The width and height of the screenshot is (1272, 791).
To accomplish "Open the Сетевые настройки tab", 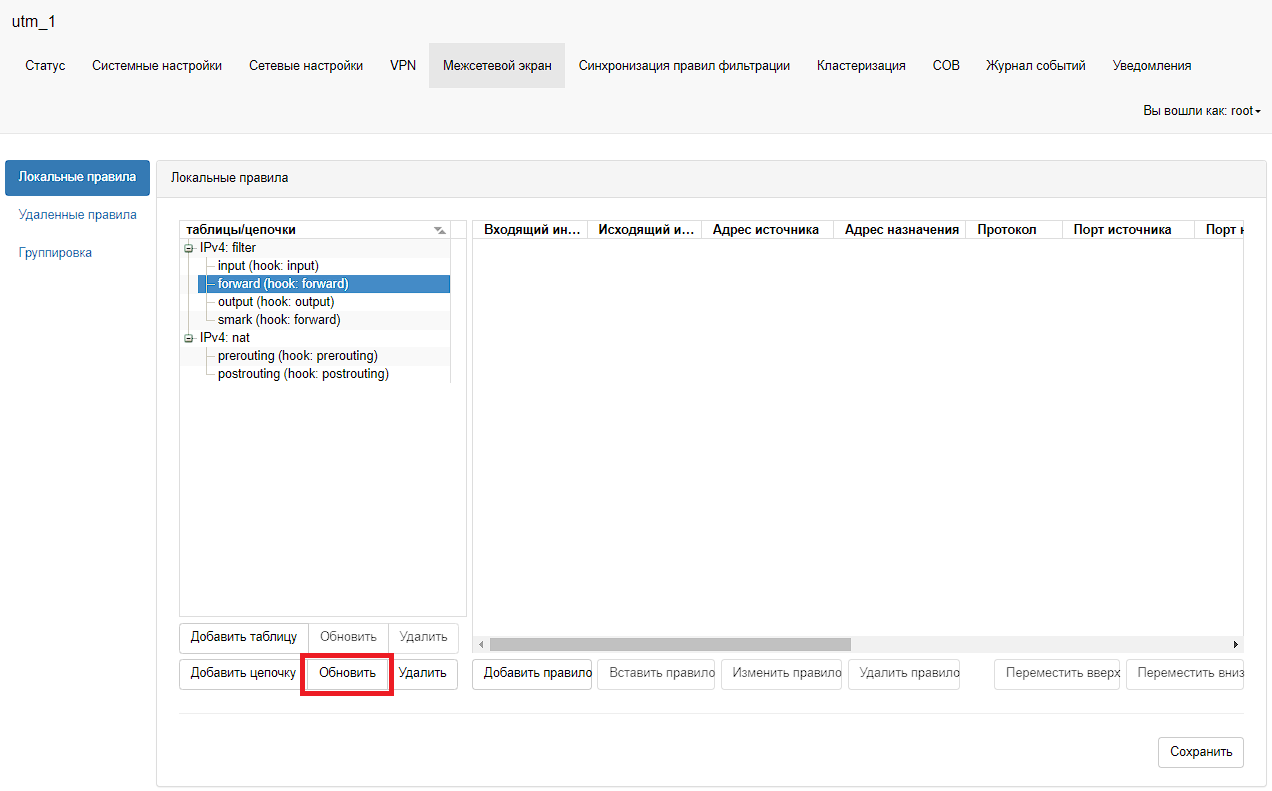I will click(306, 66).
